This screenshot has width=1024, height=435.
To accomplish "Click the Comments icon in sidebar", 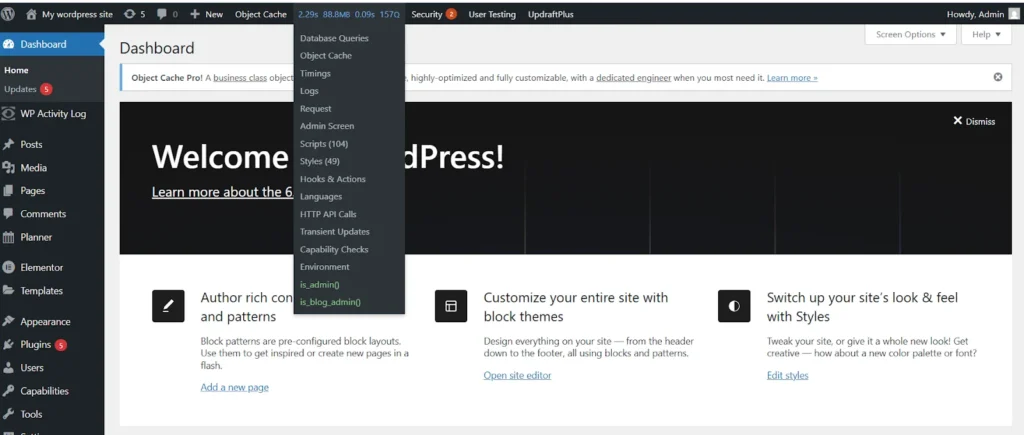I will (x=9, y=214).
